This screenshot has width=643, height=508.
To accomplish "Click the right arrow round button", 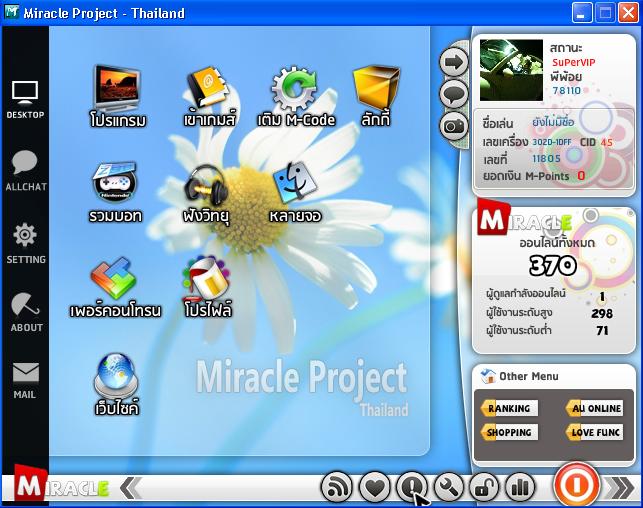I will pos(454,62).
